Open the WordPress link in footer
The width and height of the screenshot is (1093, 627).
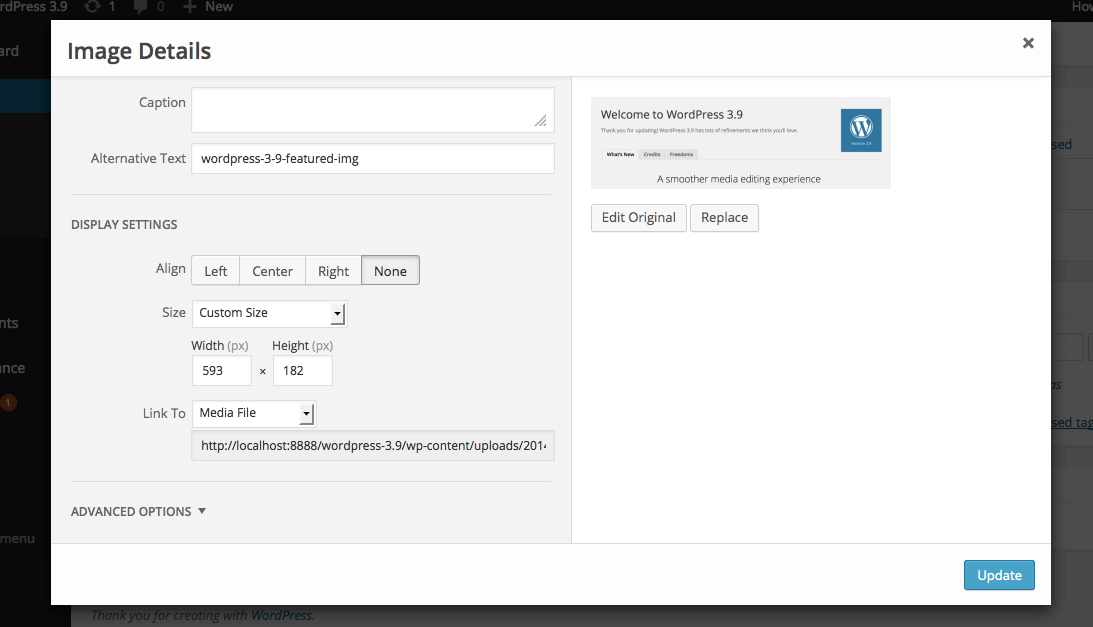(x=282, y=616)
